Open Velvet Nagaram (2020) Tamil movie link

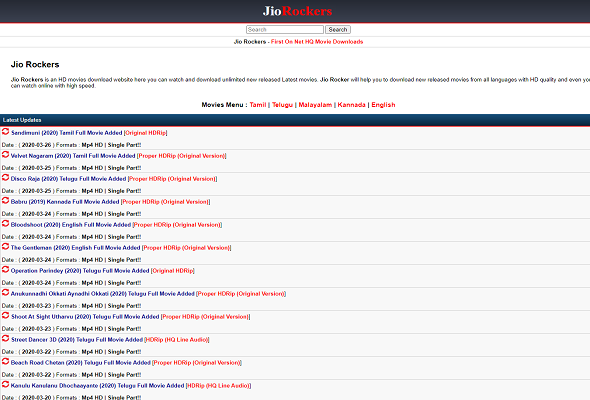pyautogui.click(x=119, y=156)
